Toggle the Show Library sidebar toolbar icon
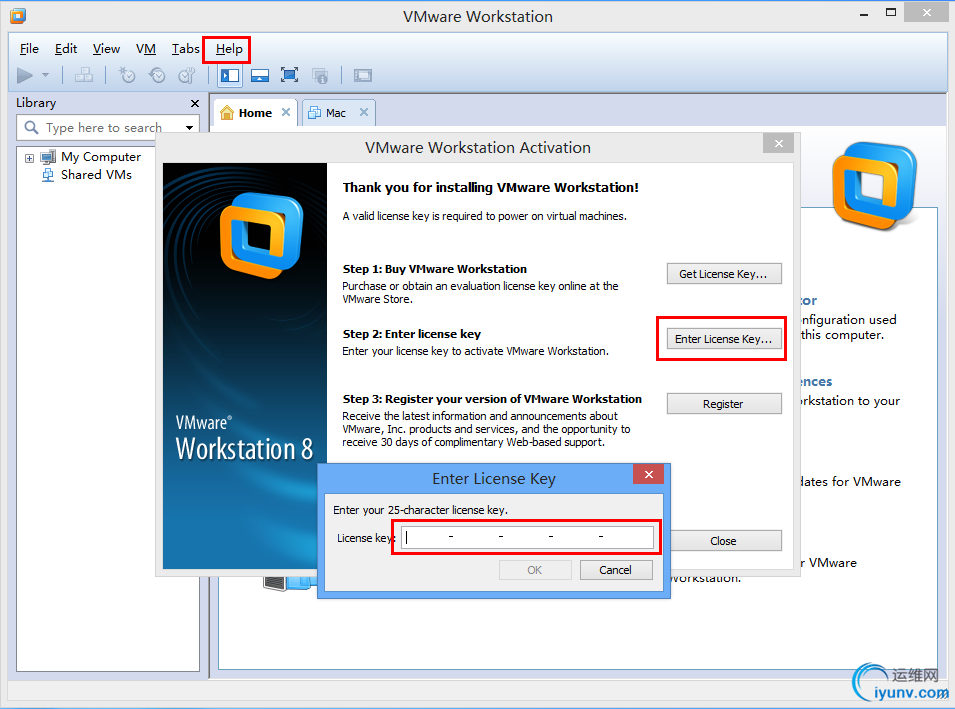Image resolution: width=955 pixels, height=709 pixels. (230, 76)
